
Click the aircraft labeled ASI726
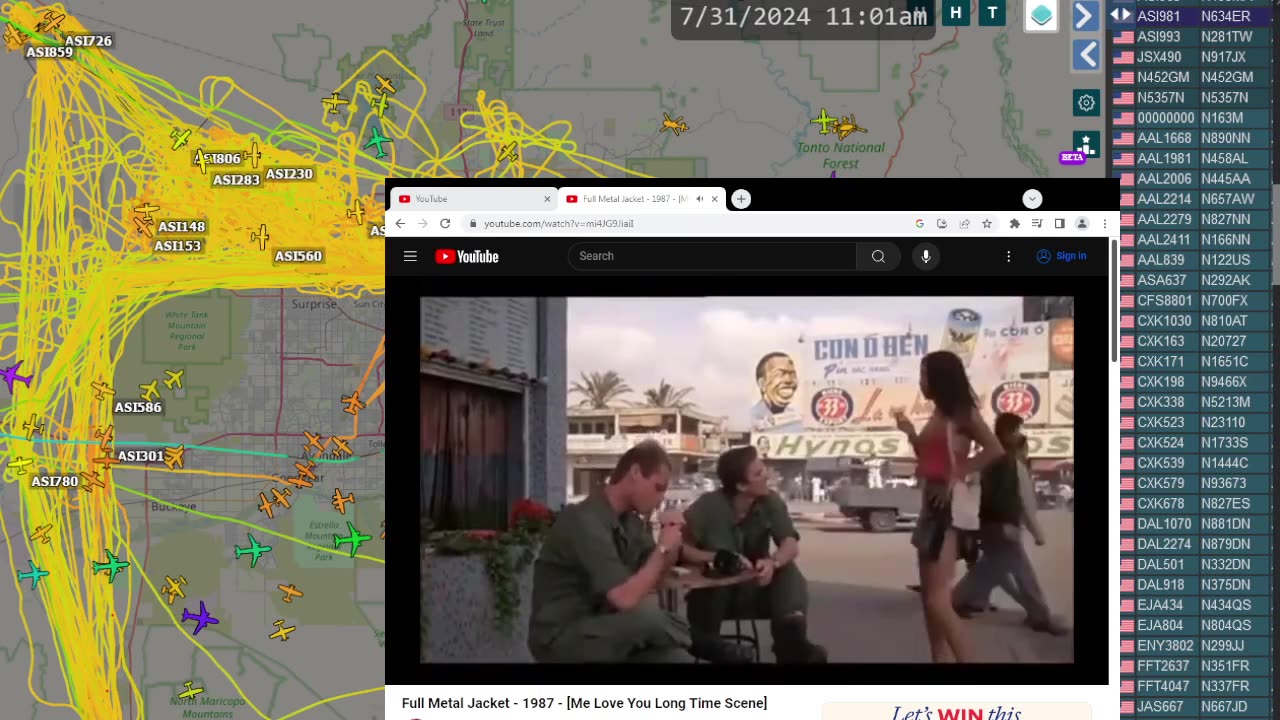click(54, 21)
